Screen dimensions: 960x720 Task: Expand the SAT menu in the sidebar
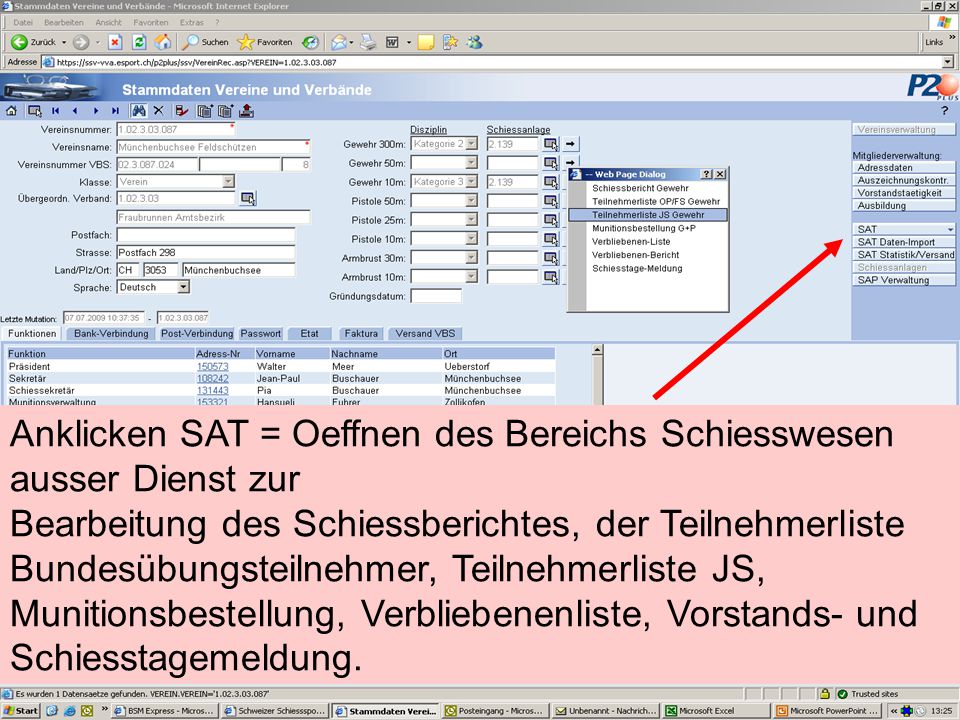903,229
